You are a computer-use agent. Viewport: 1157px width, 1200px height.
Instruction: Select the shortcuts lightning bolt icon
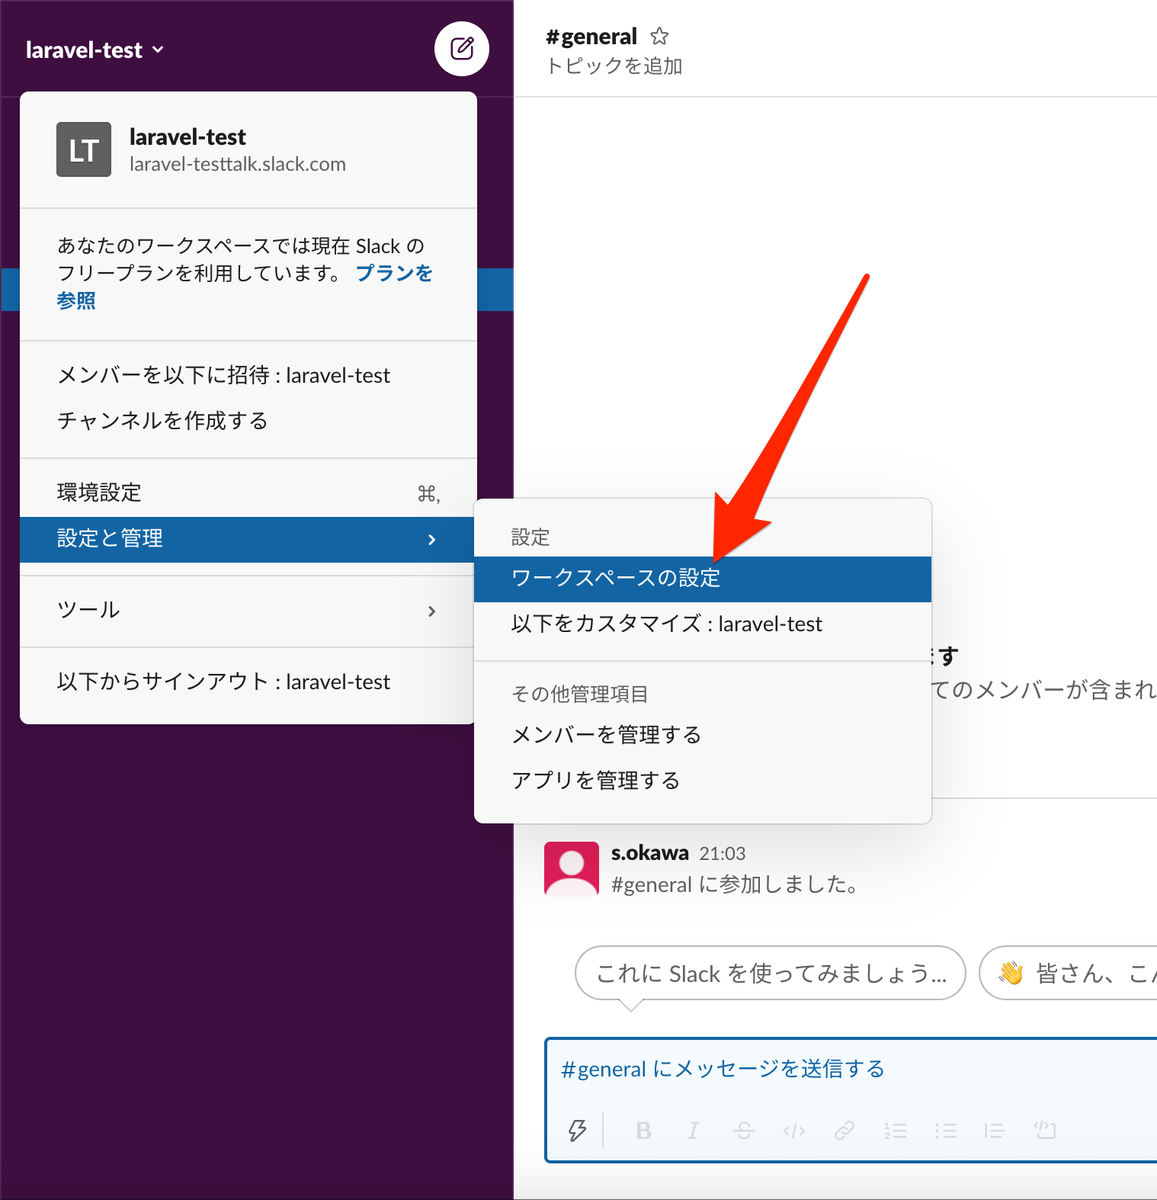[578, 1130]
